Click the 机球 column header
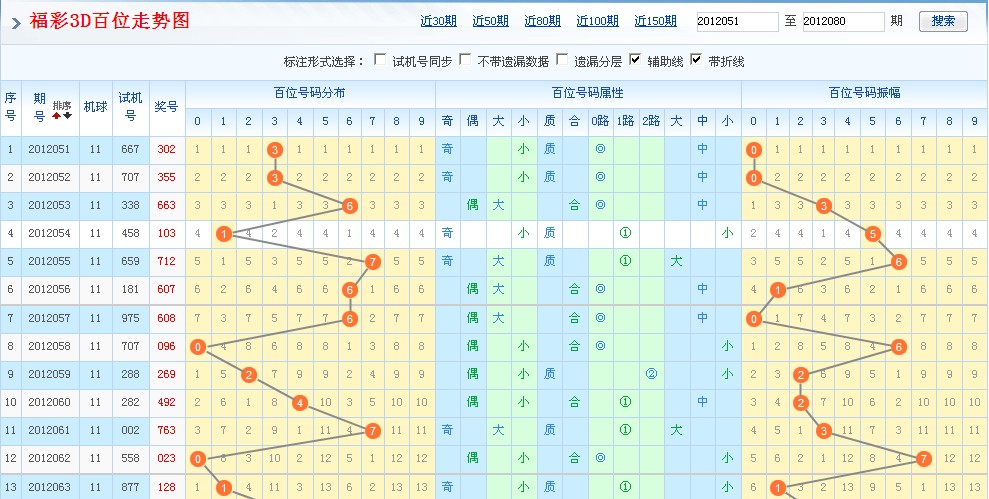Image resolution: width=989 pixels, height=499 pixels. (x=96, y=108)
